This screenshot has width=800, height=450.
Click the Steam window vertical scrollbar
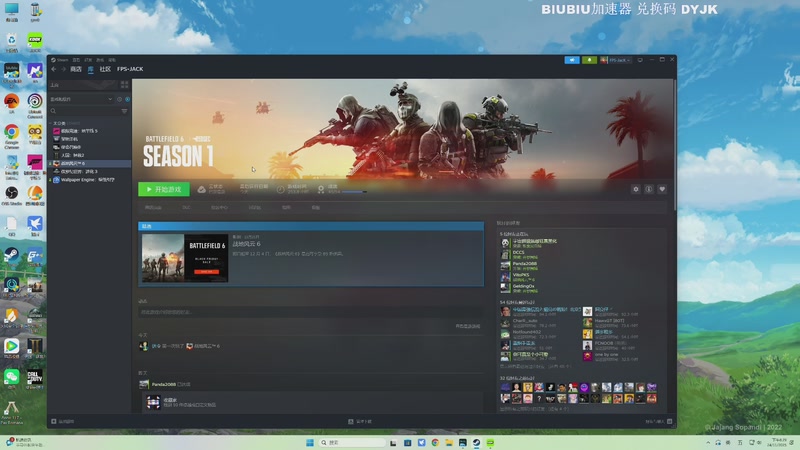674,144
